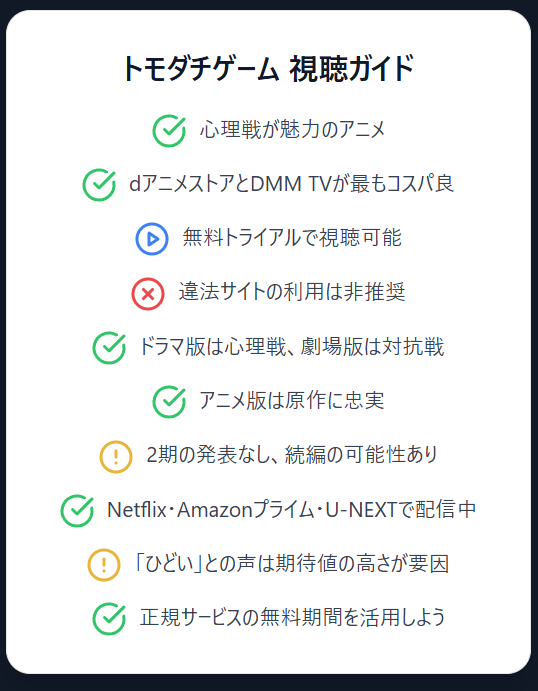538x691 pixels.
Task: Select the title トモダチゲーム 視聴ガイド
Action: pos(268,69)
